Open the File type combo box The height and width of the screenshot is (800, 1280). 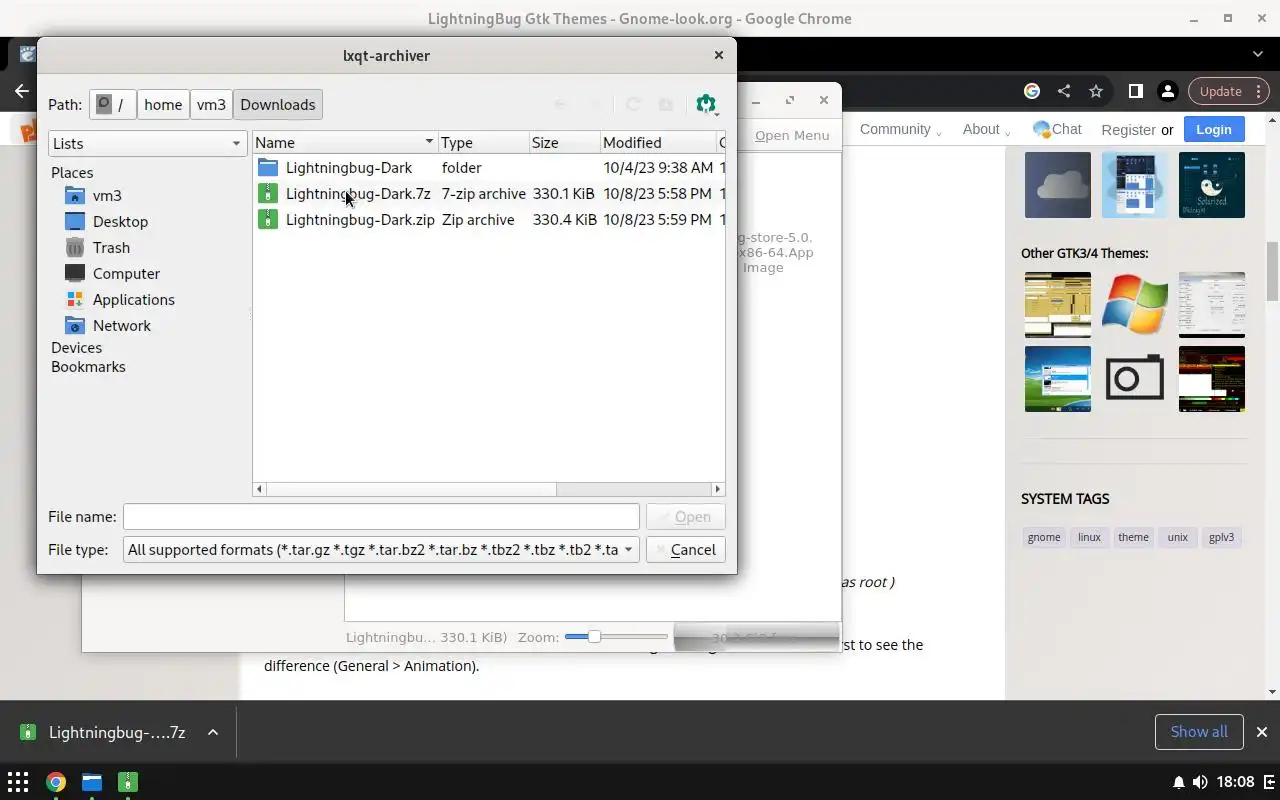click(381, 549)
